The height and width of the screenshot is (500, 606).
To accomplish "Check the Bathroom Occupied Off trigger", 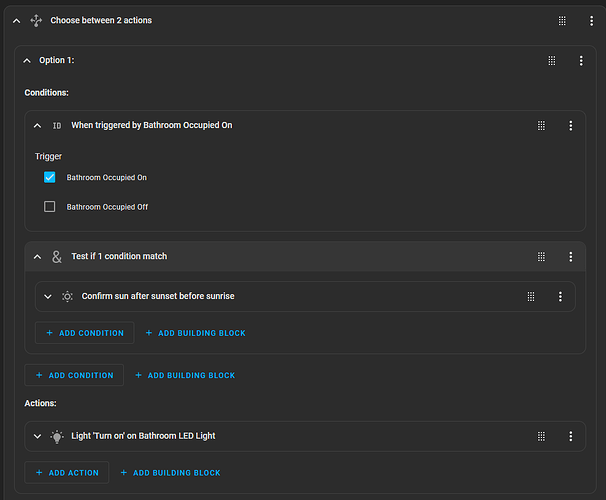I will 50,207.
